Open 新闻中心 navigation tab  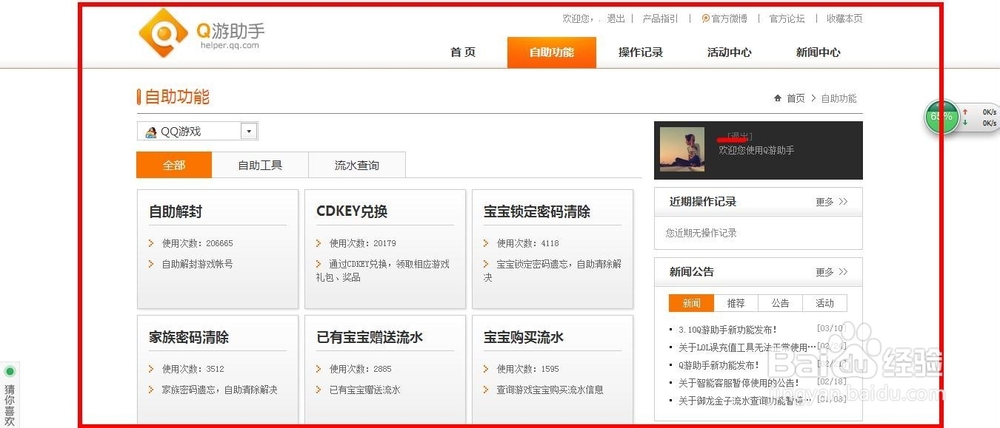818,52
